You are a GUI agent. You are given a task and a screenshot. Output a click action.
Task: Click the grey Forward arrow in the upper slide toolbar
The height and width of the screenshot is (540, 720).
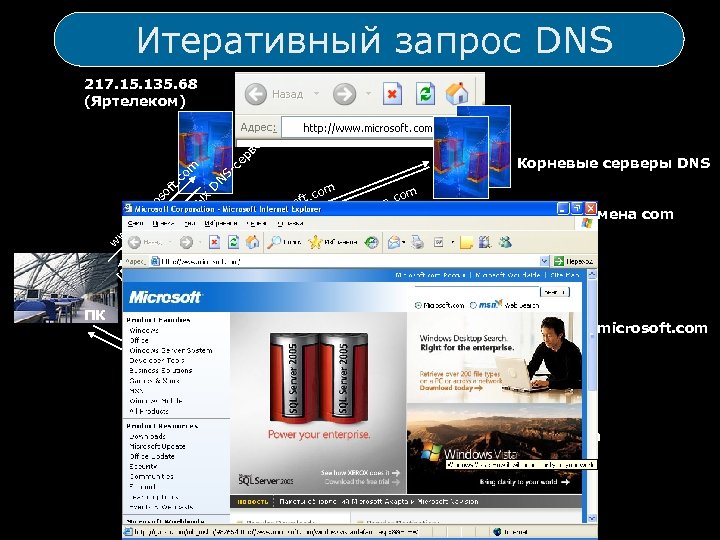click(x=344, y=94)
